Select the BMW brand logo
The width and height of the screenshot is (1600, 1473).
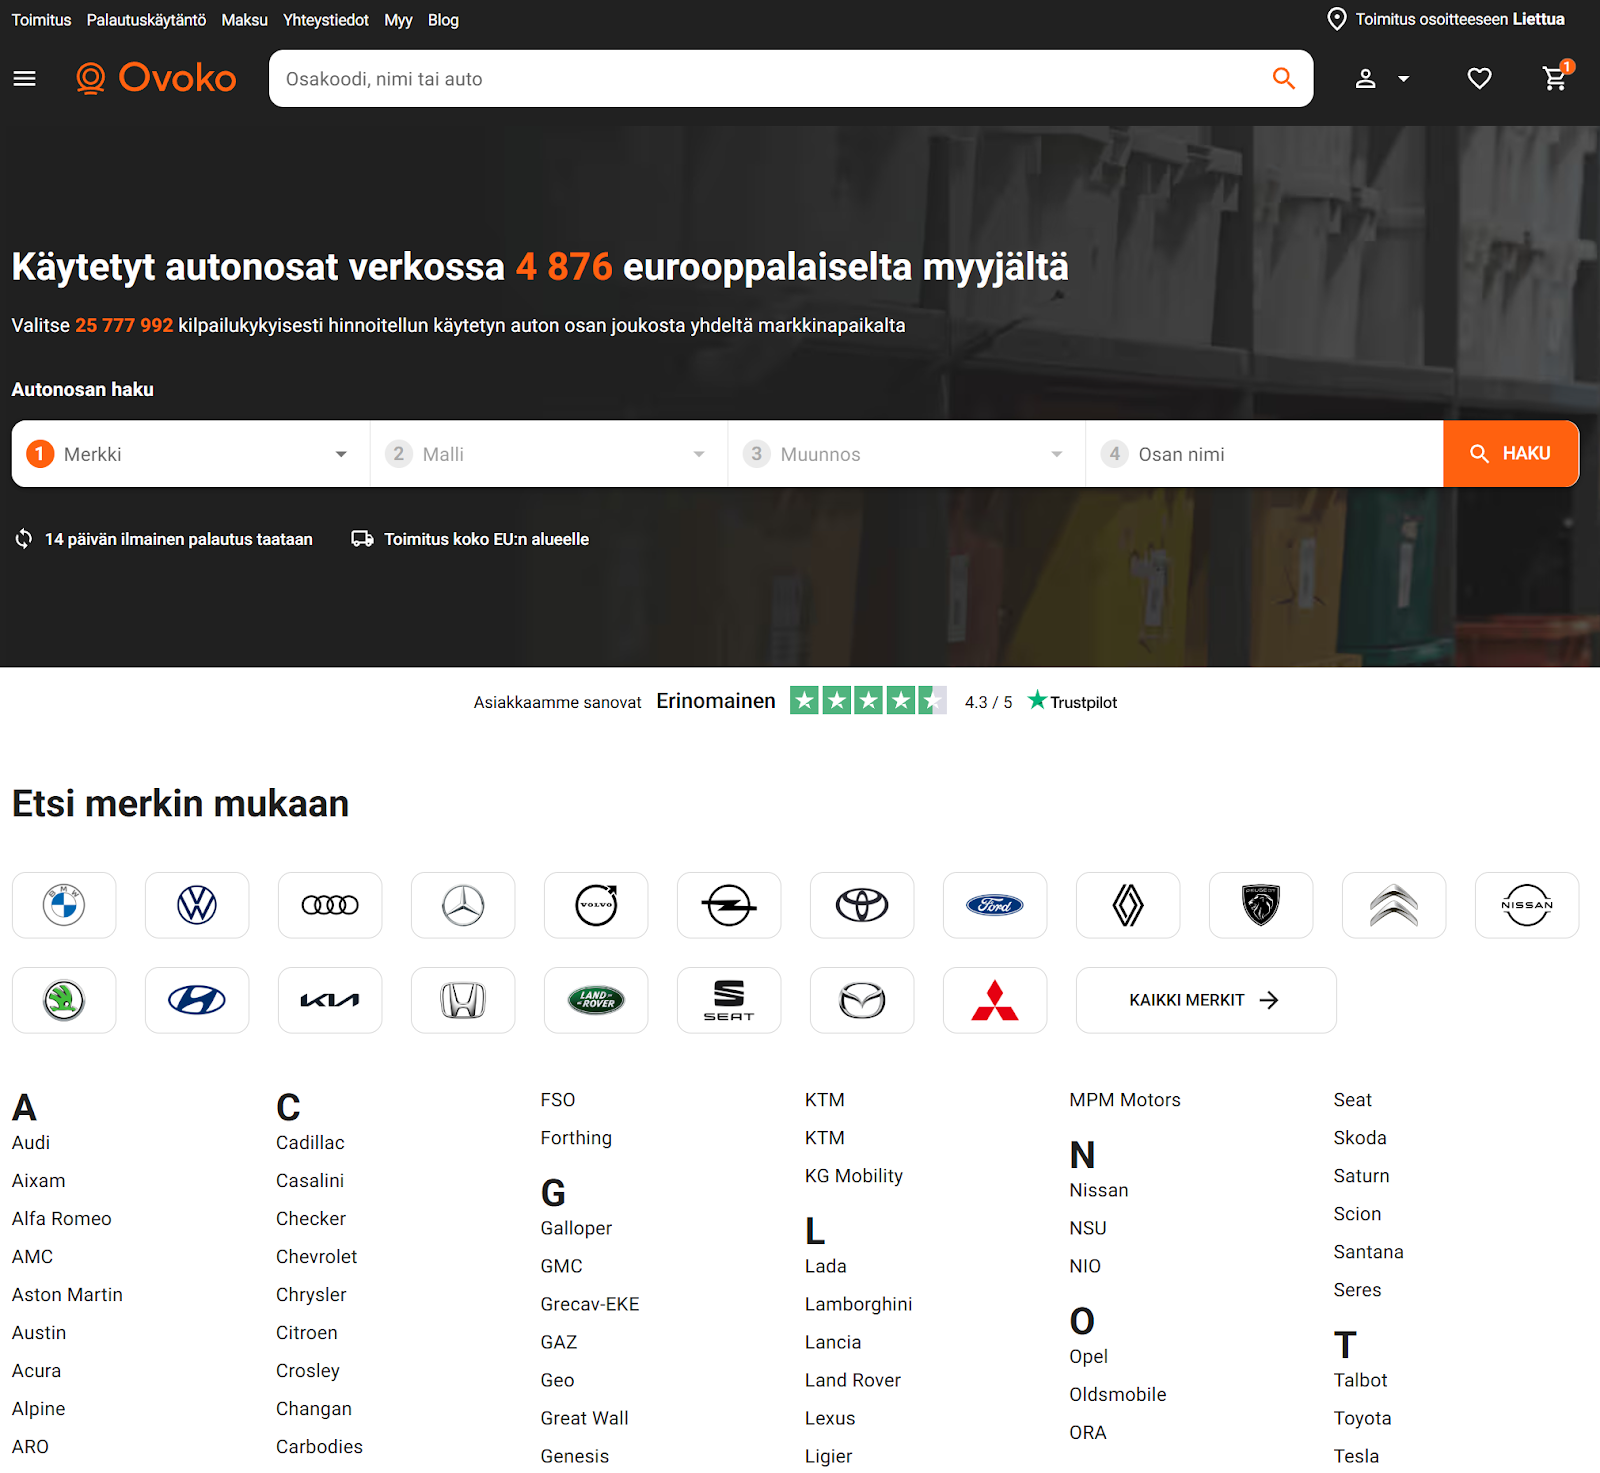click(64, 905)
